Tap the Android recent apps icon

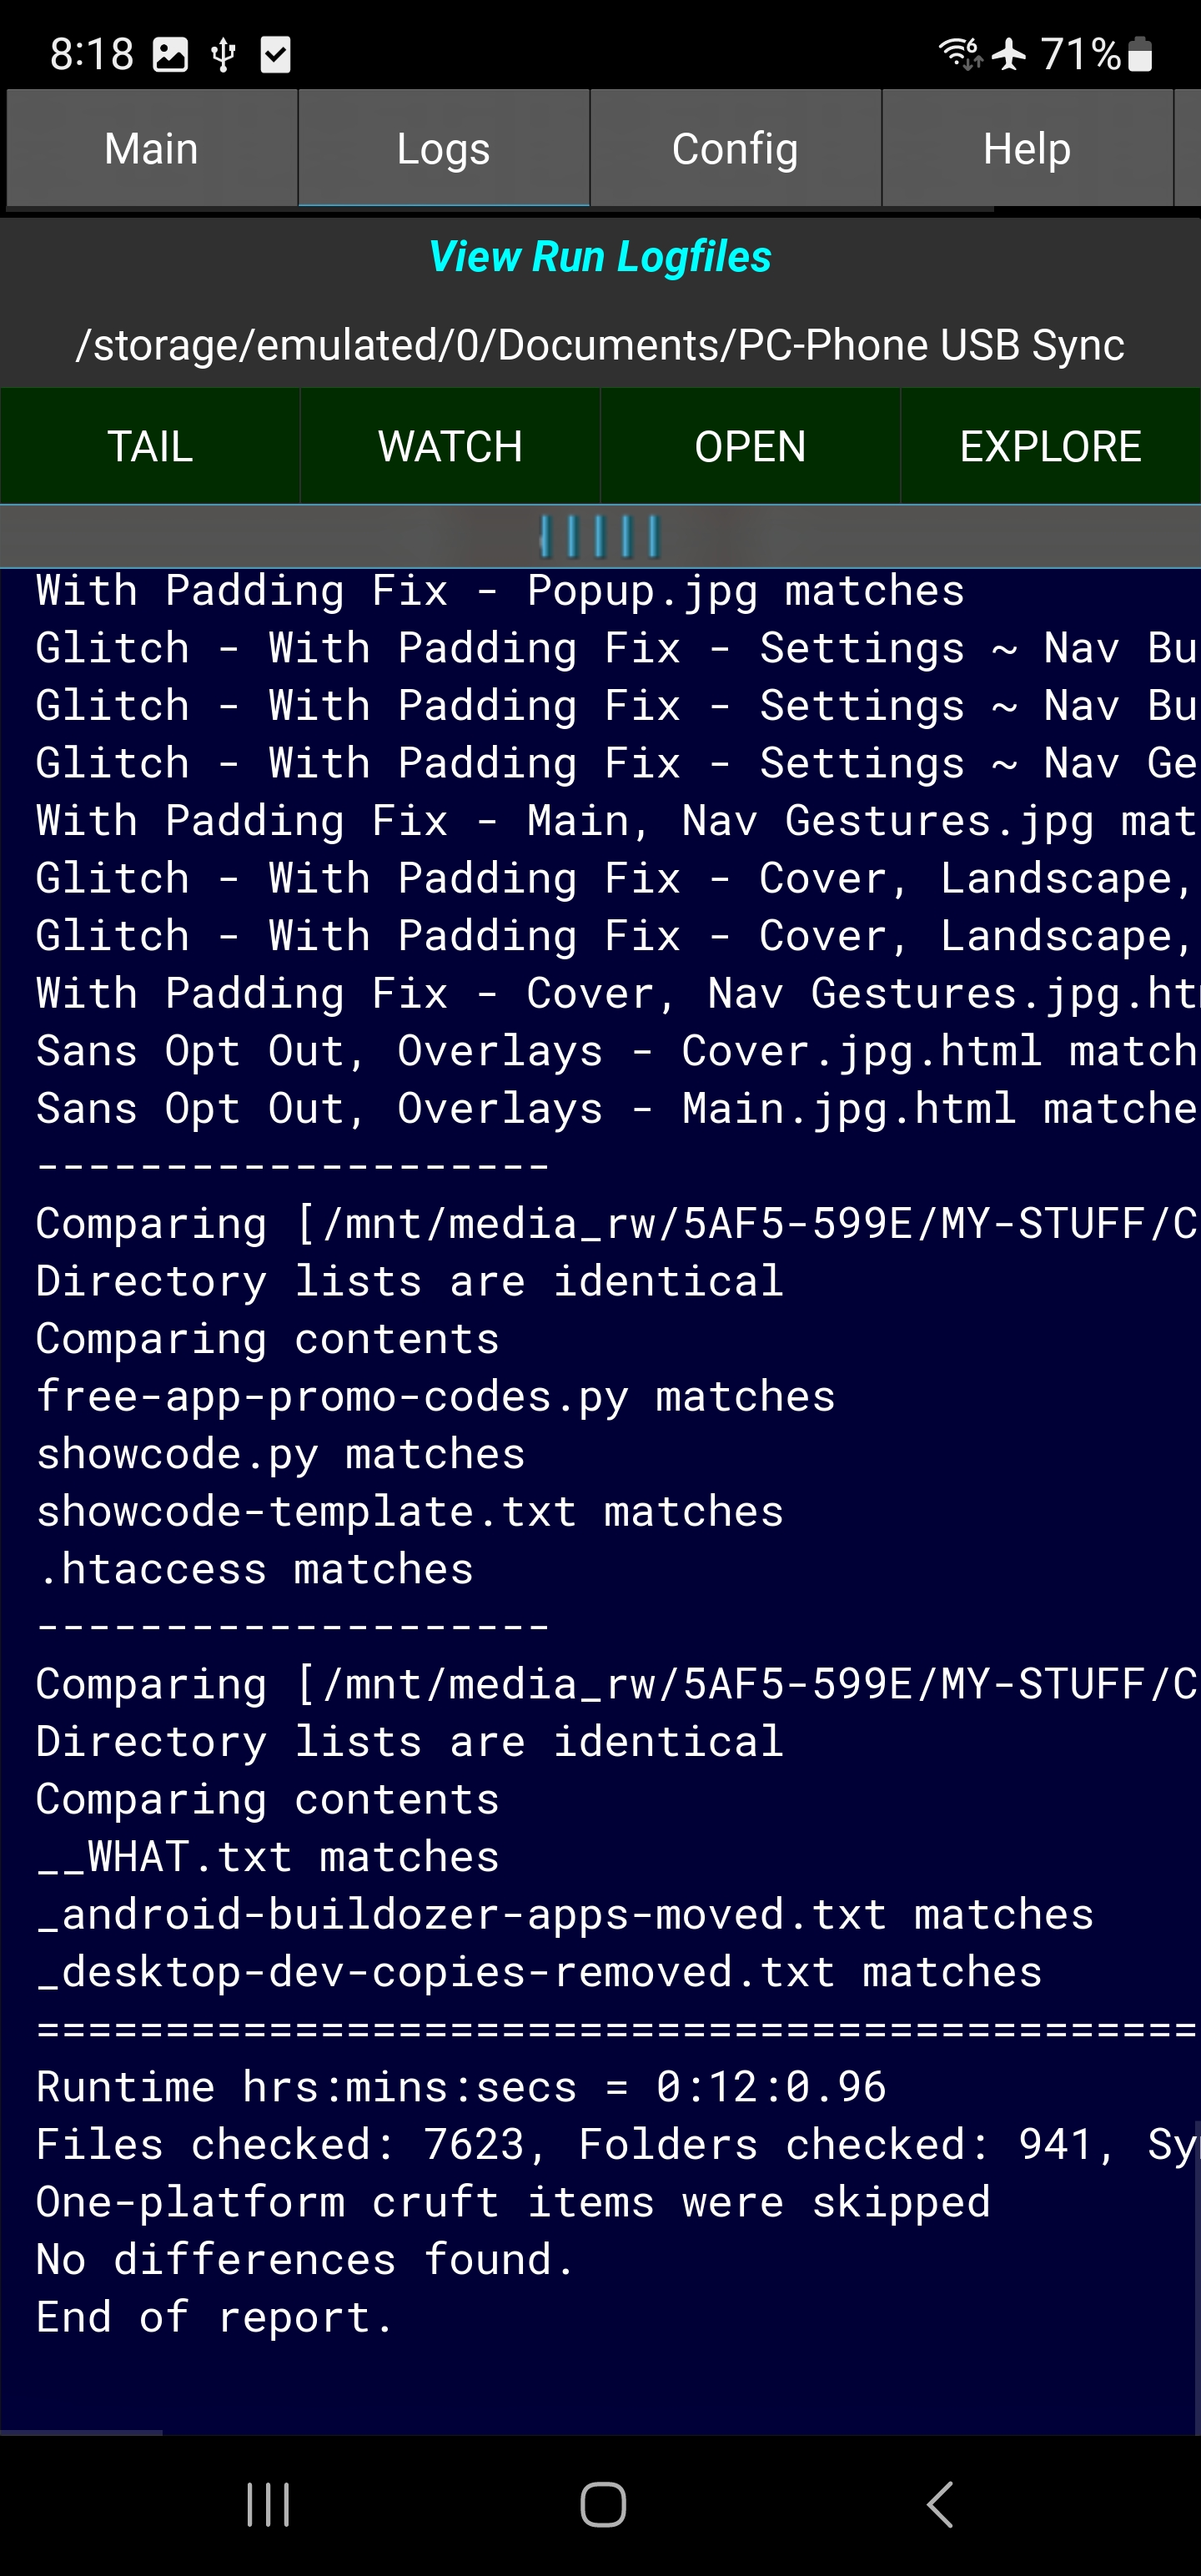point(268,2505)
